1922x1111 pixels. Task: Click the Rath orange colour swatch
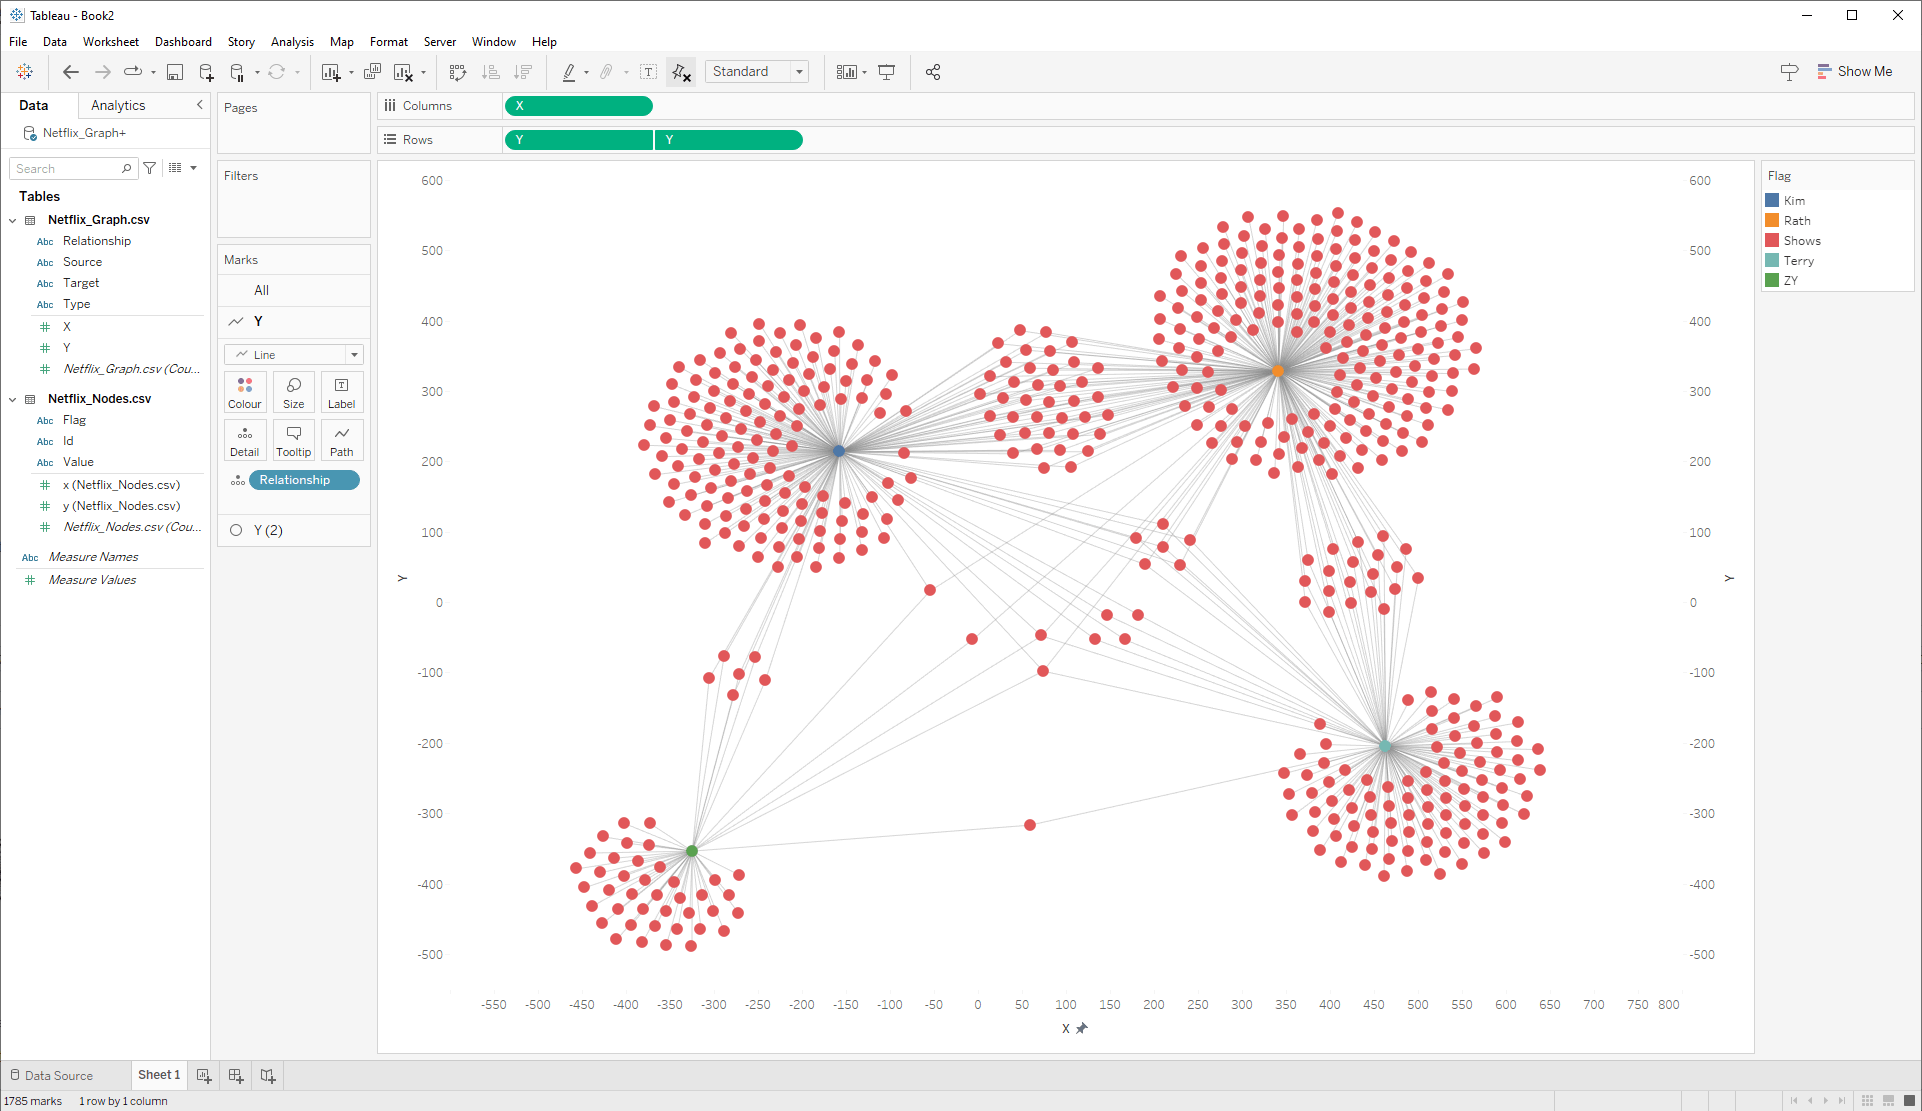(1772, 221)
